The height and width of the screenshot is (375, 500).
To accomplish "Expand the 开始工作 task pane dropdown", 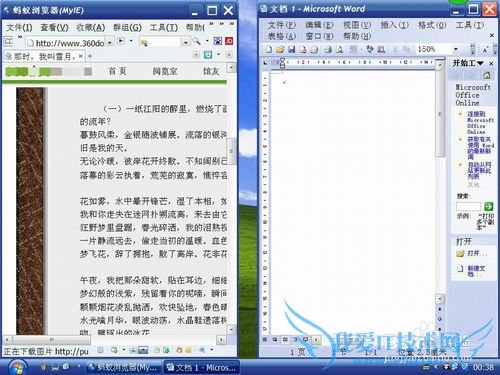I will pyautogui.click(x=480, y=63).
